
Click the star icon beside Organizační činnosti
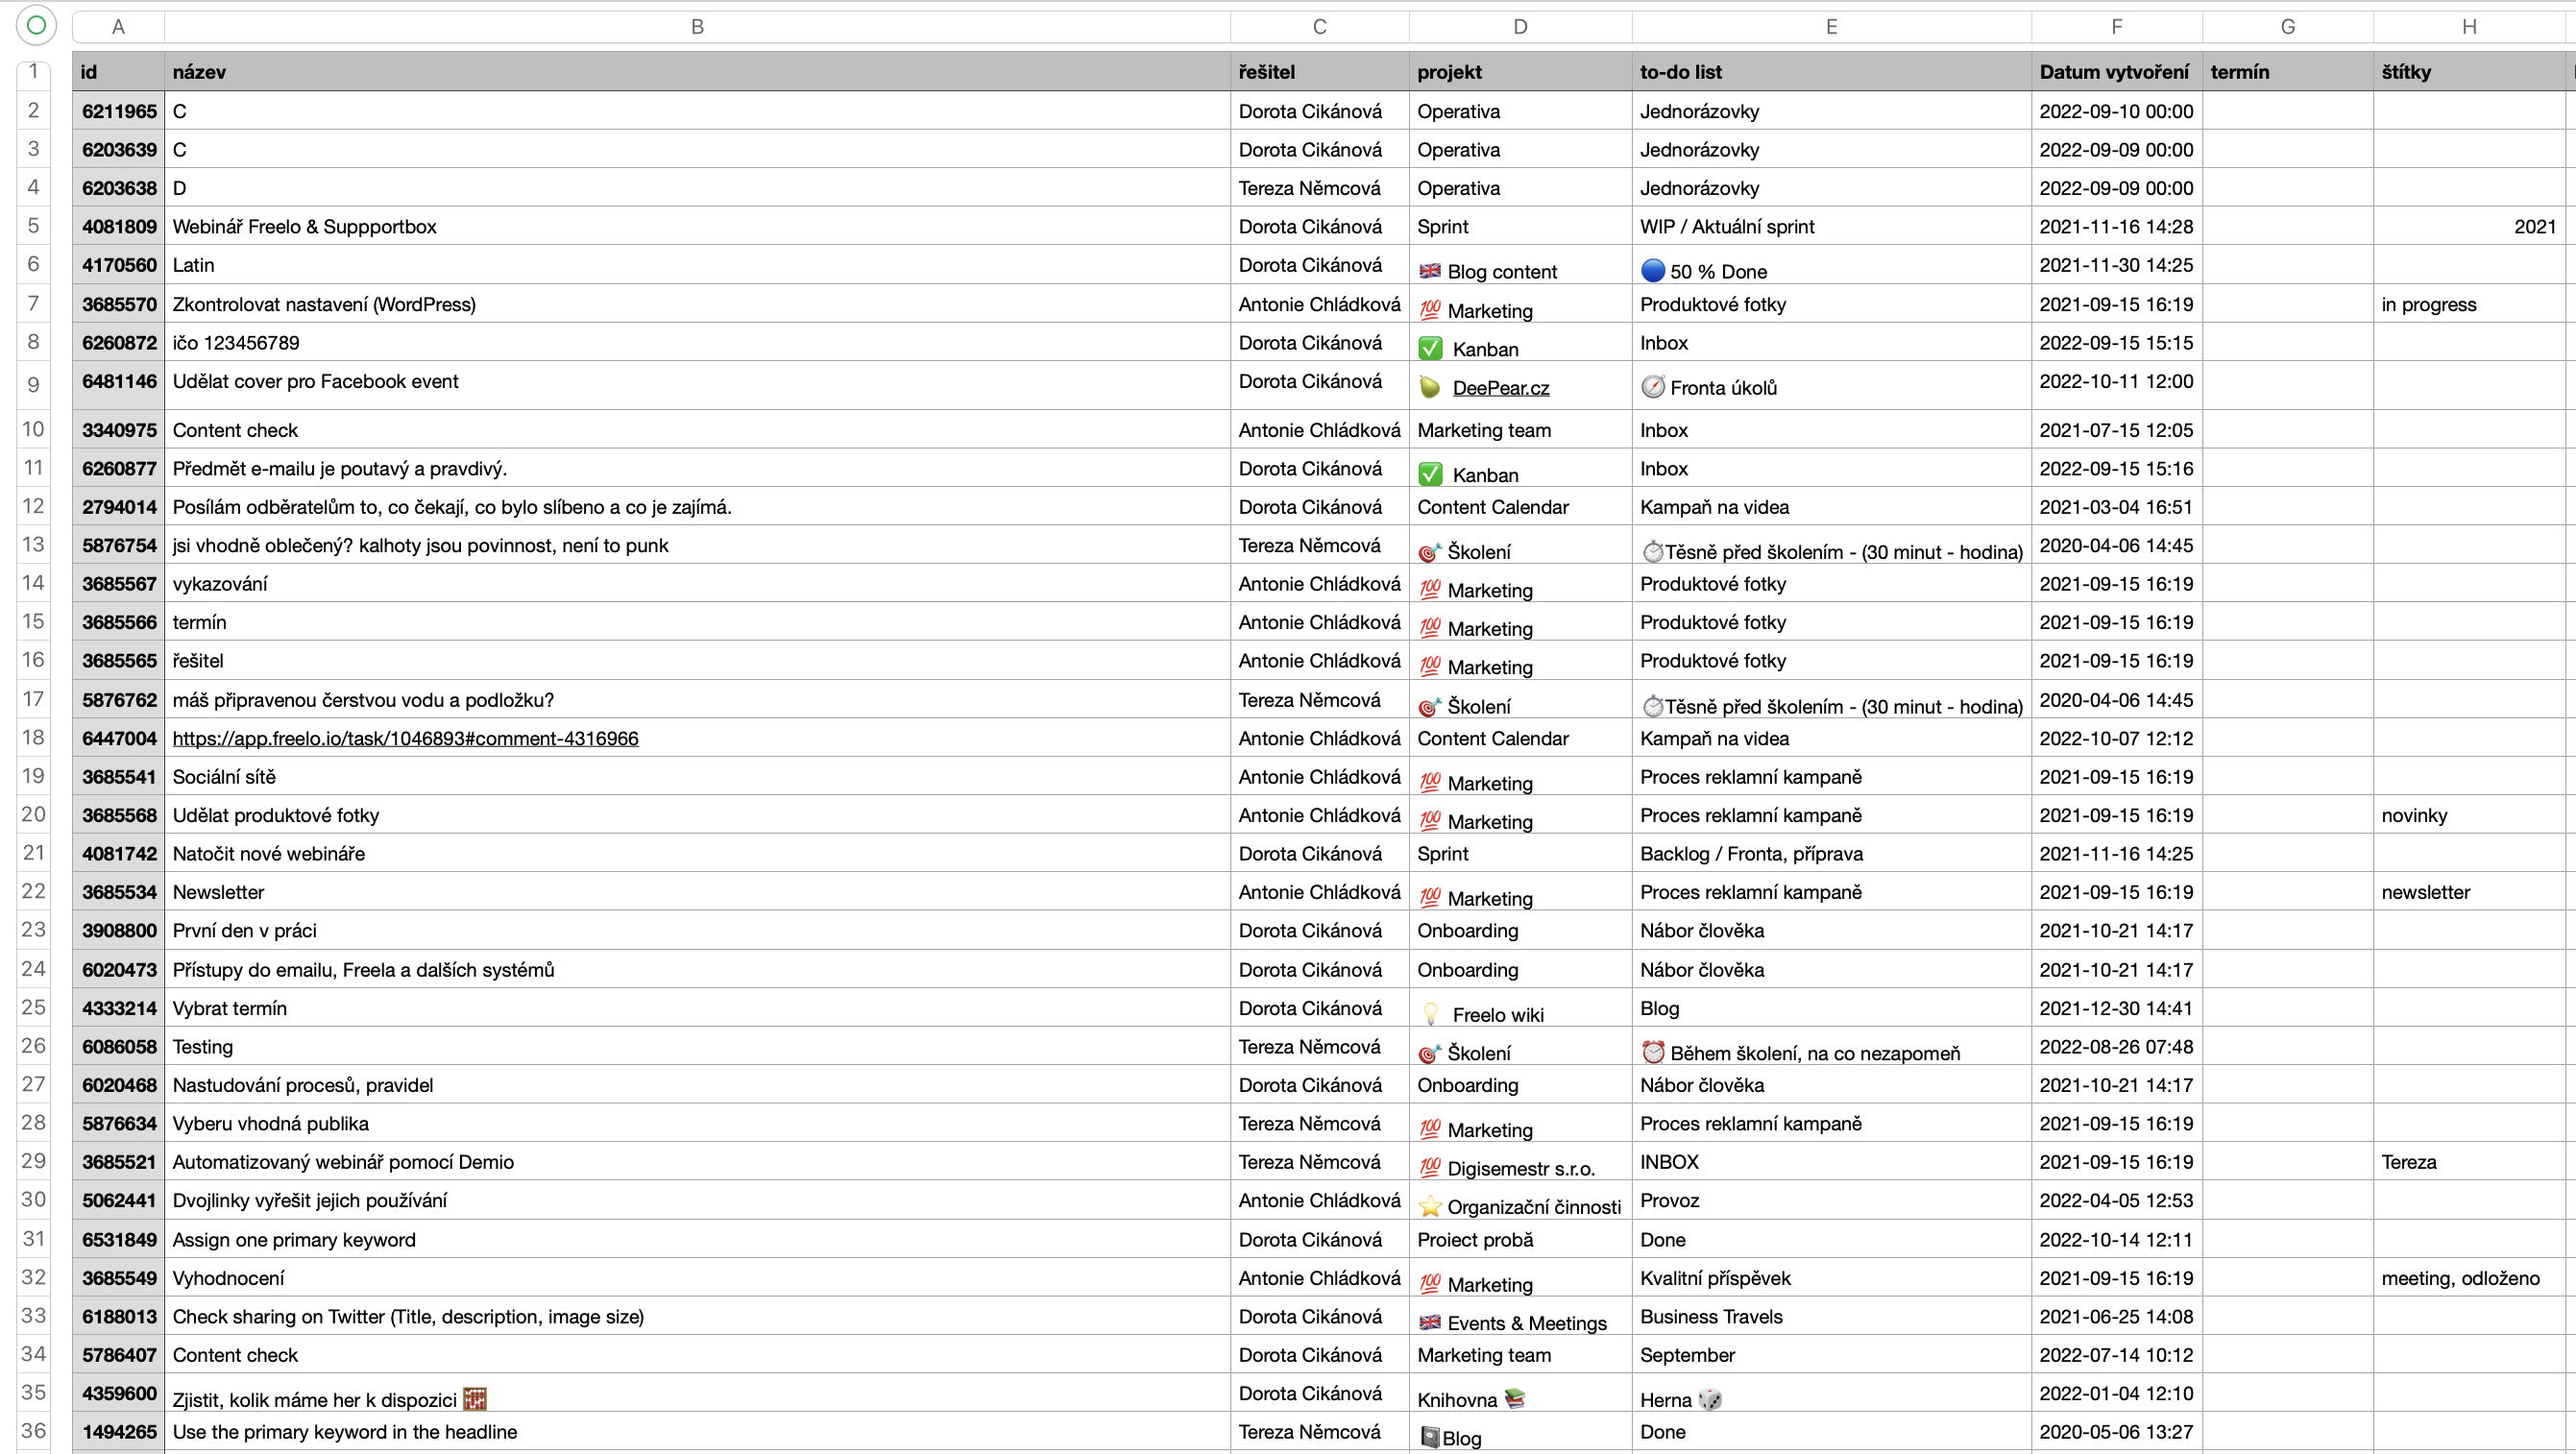(1430, 1206)
